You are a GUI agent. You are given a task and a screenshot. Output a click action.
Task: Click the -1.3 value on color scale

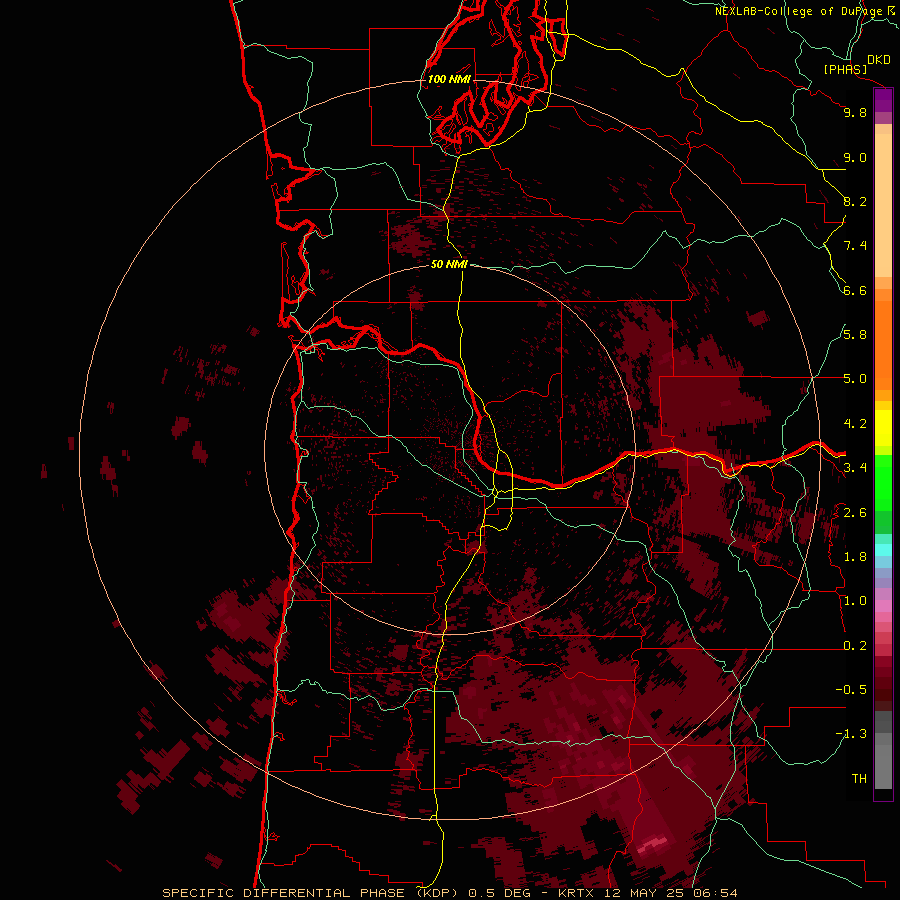click(851, 734)
